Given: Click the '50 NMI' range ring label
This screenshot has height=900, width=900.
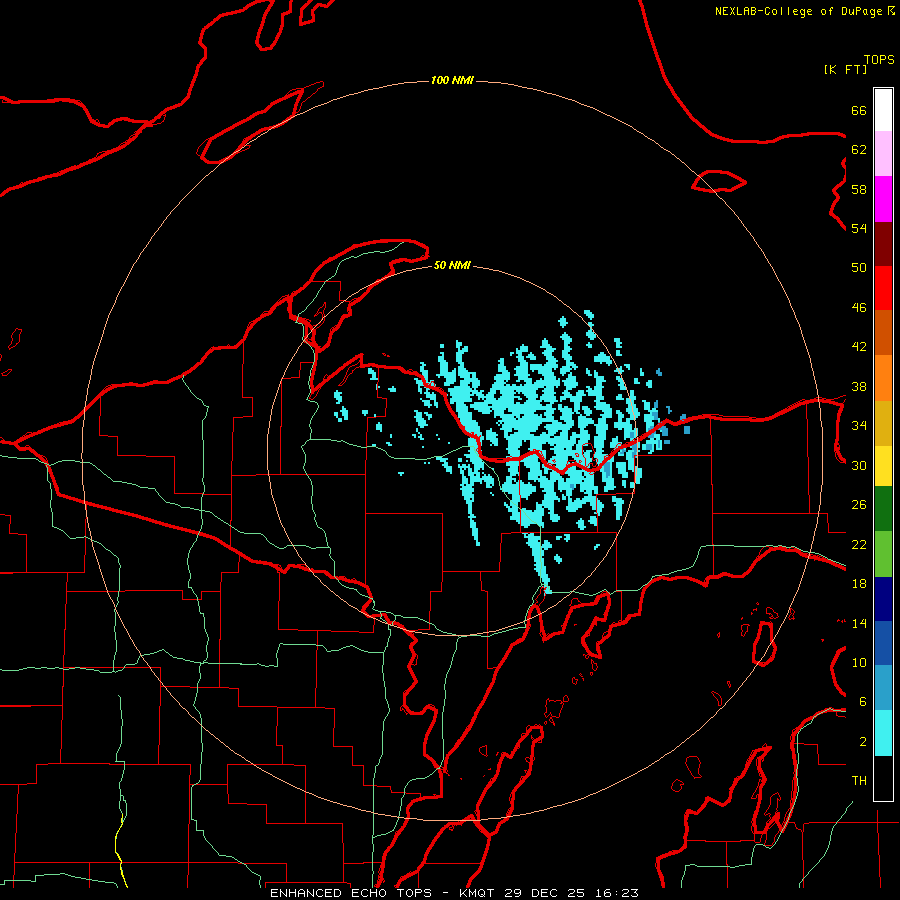Looking at the screenshot, I should pos(452,265).
